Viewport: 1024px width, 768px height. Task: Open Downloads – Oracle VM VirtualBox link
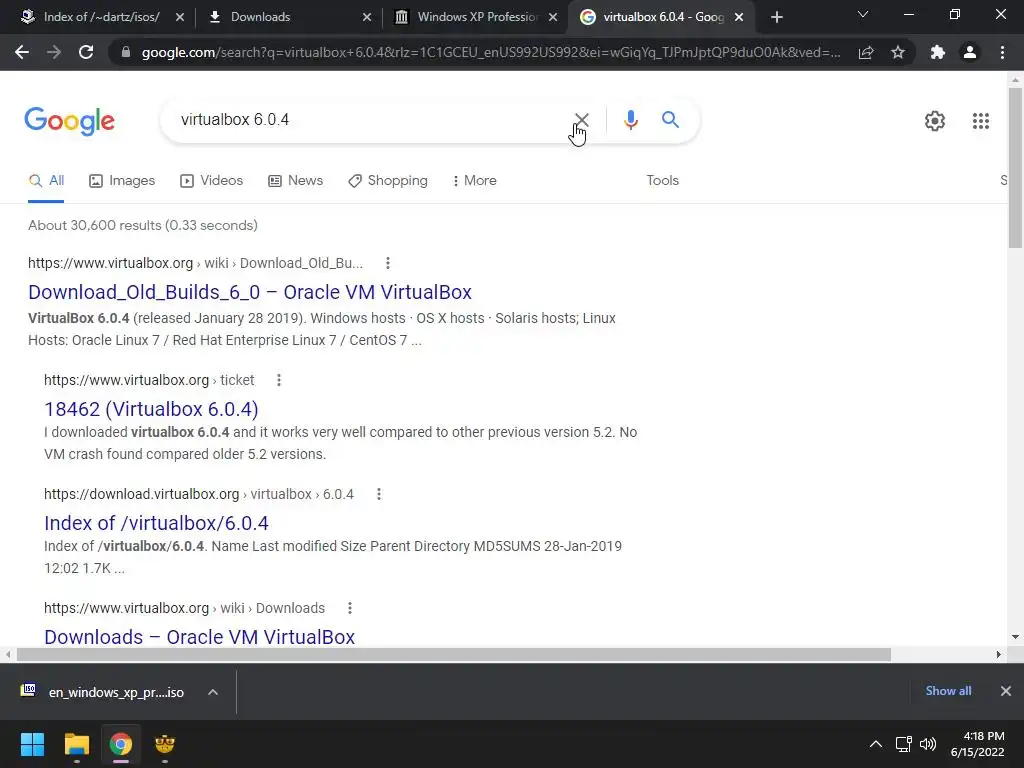199,637
